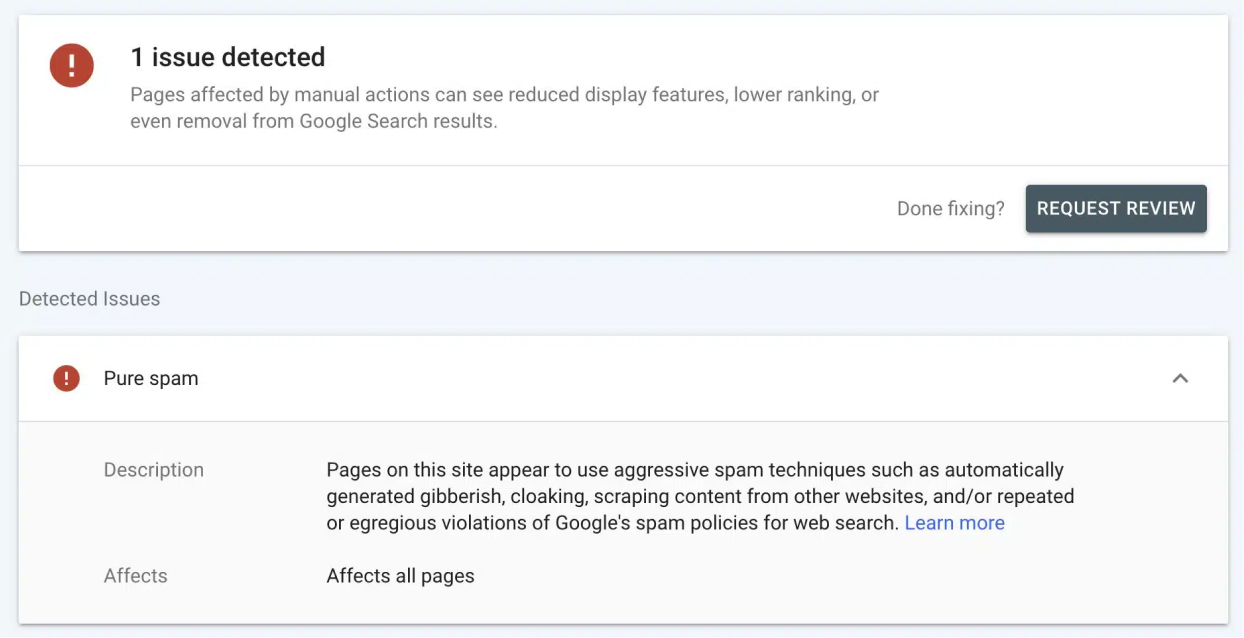Click the red alert icon beside issue count

(72, 66)
